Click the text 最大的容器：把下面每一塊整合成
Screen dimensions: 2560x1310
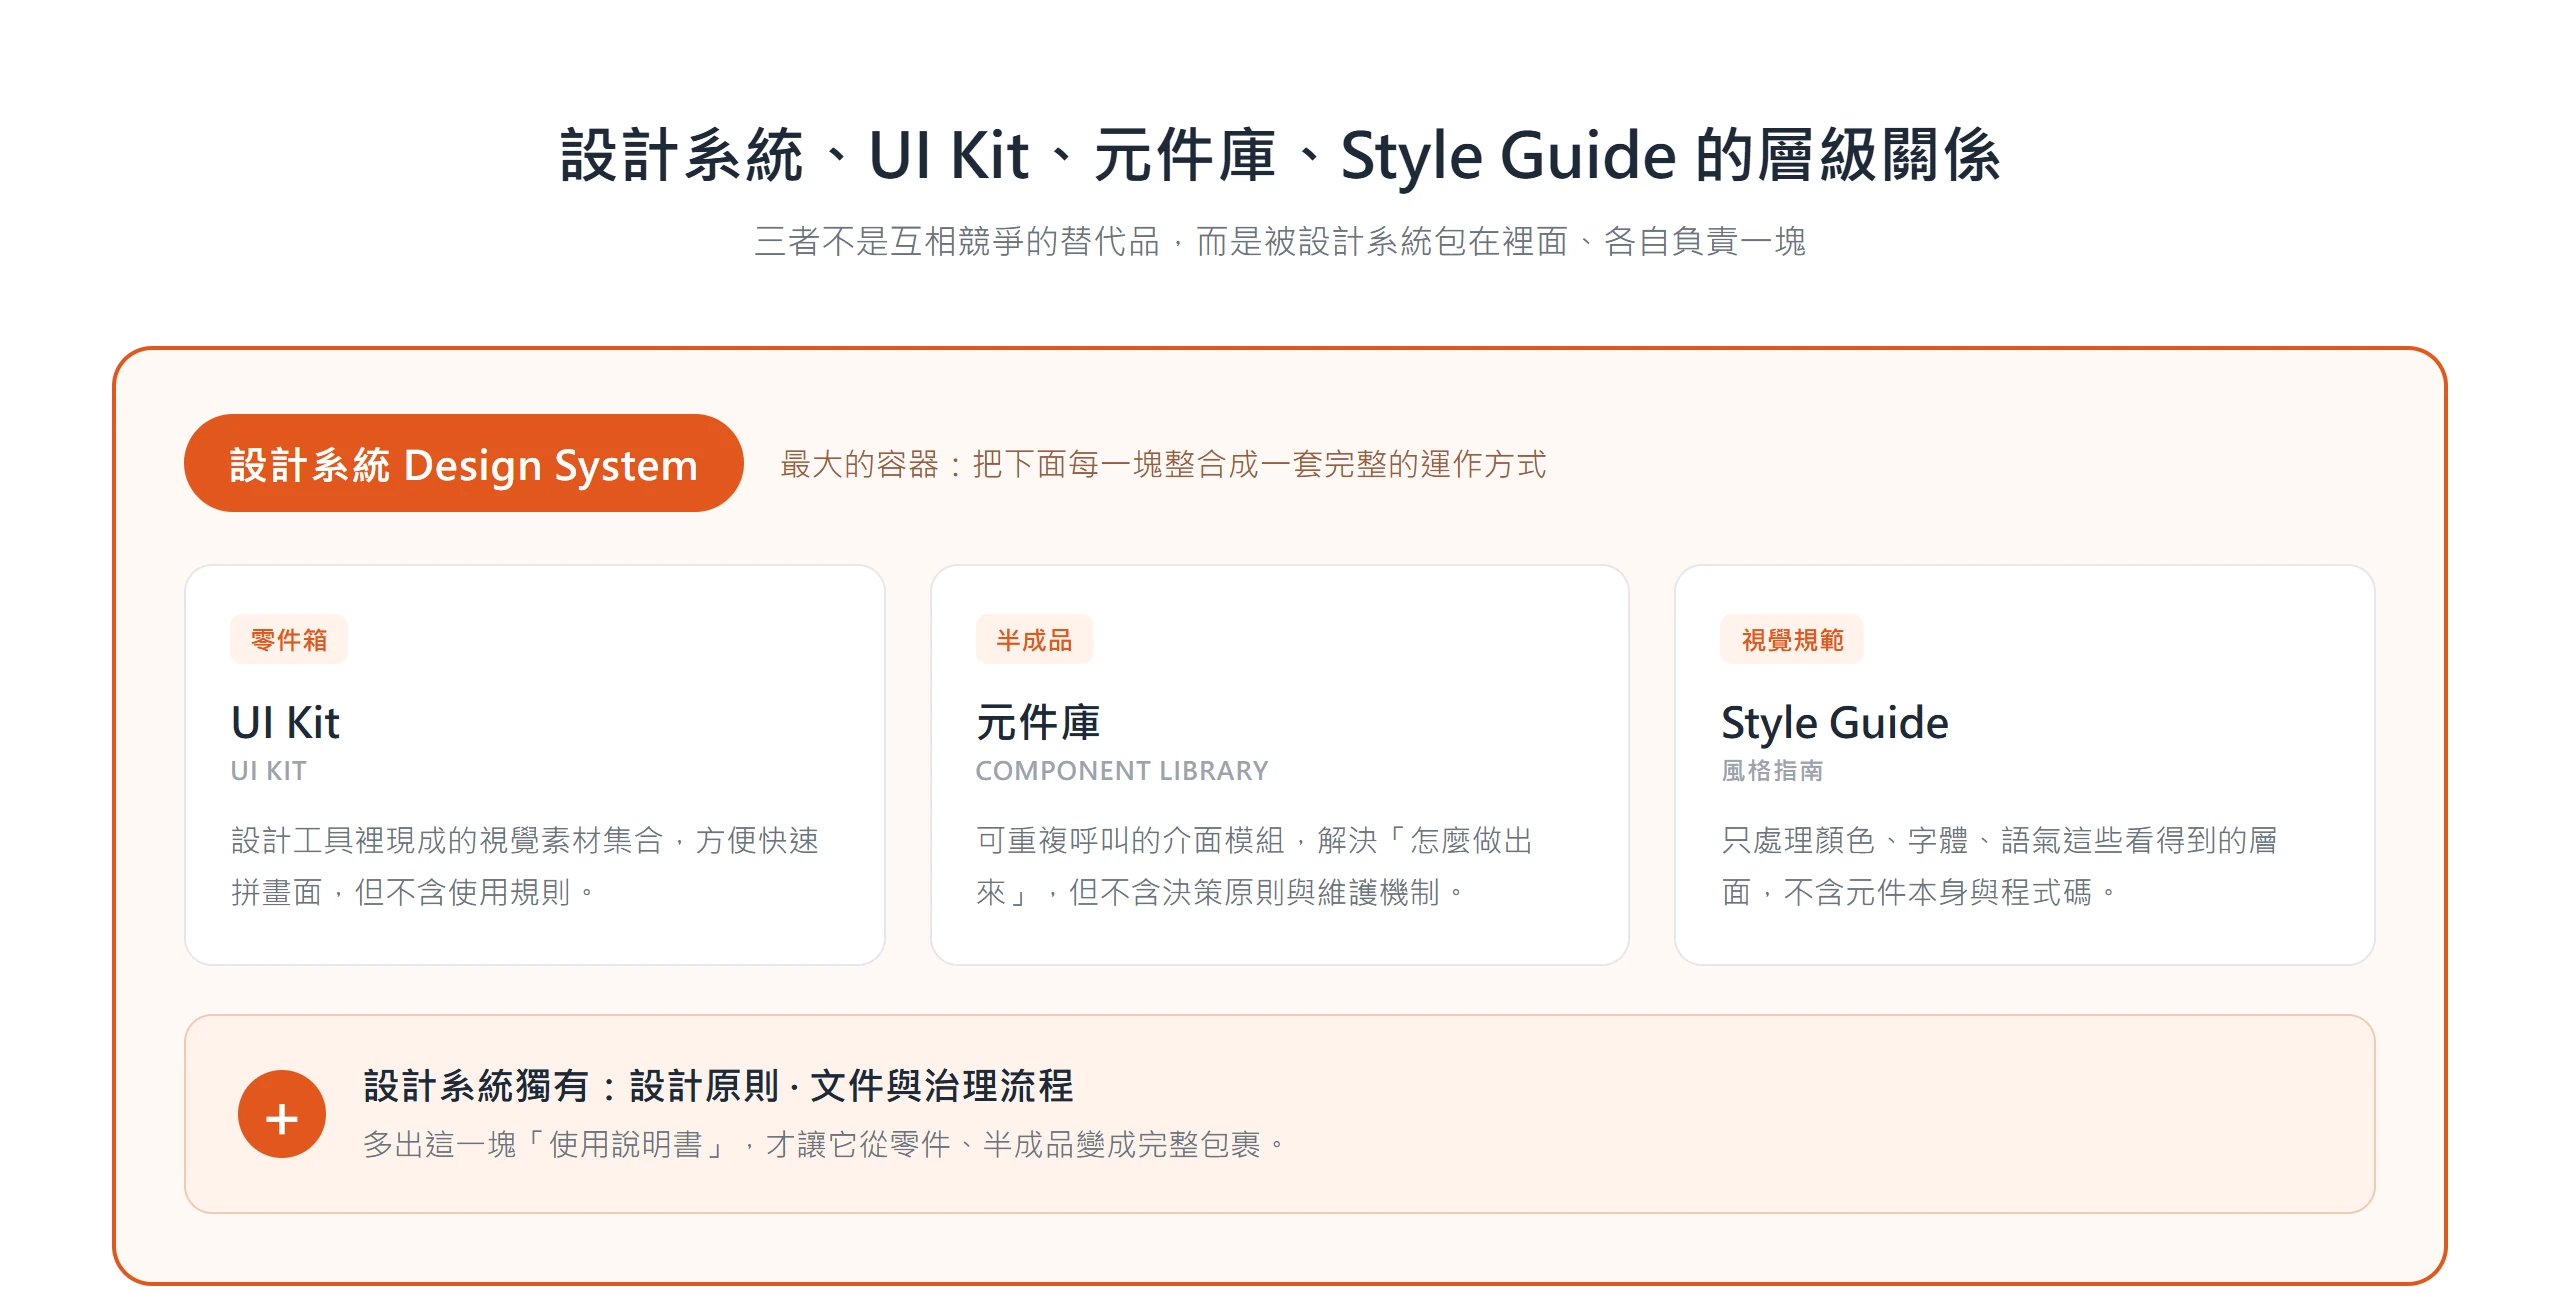pos(1163,464)
